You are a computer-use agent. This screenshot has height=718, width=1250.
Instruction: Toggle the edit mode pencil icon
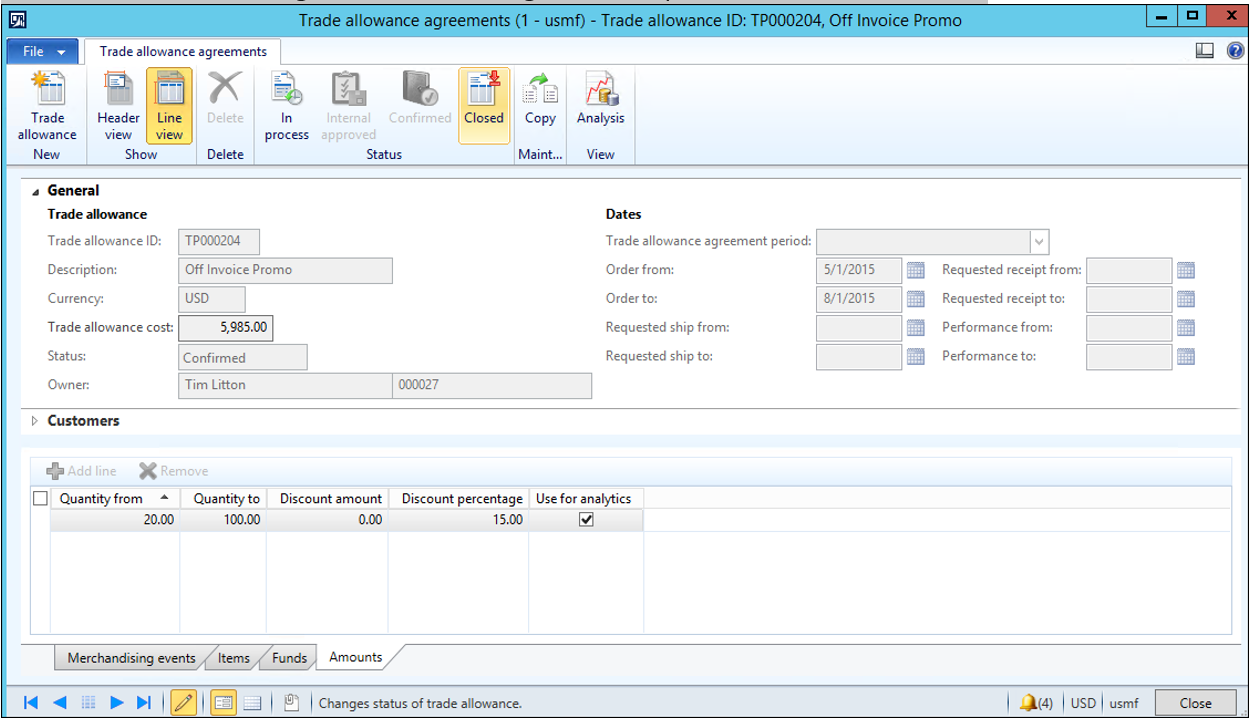(183, 703)
